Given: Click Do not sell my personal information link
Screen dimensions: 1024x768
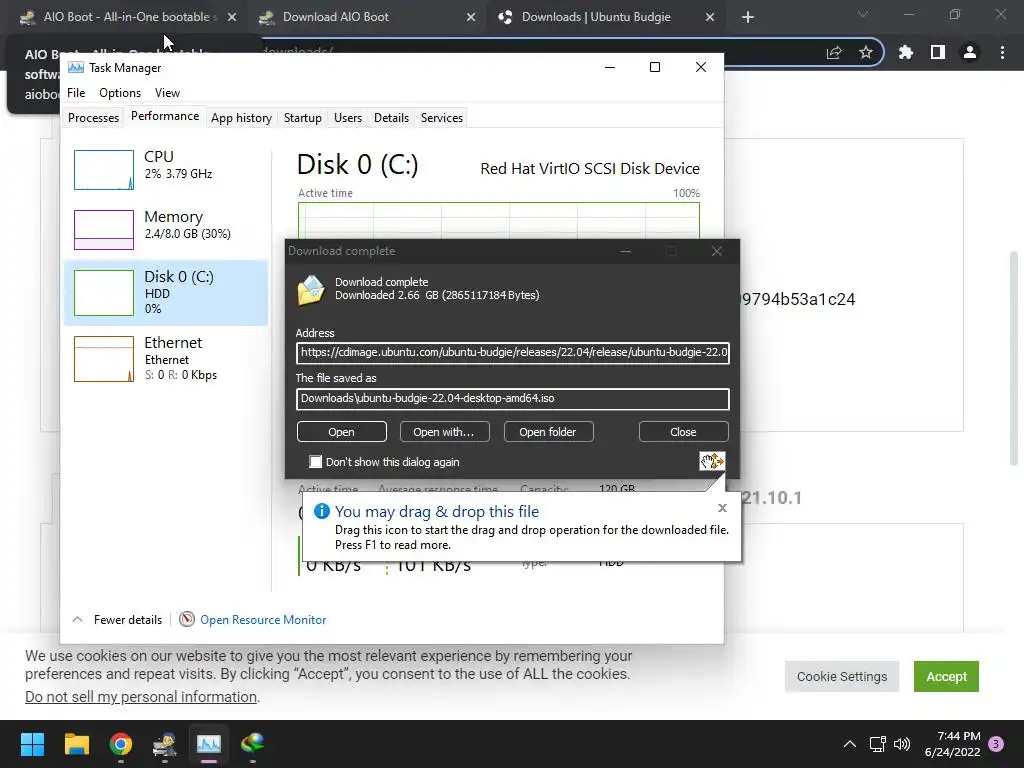Looking at the screenshot, I should click(x=141, y=697).
